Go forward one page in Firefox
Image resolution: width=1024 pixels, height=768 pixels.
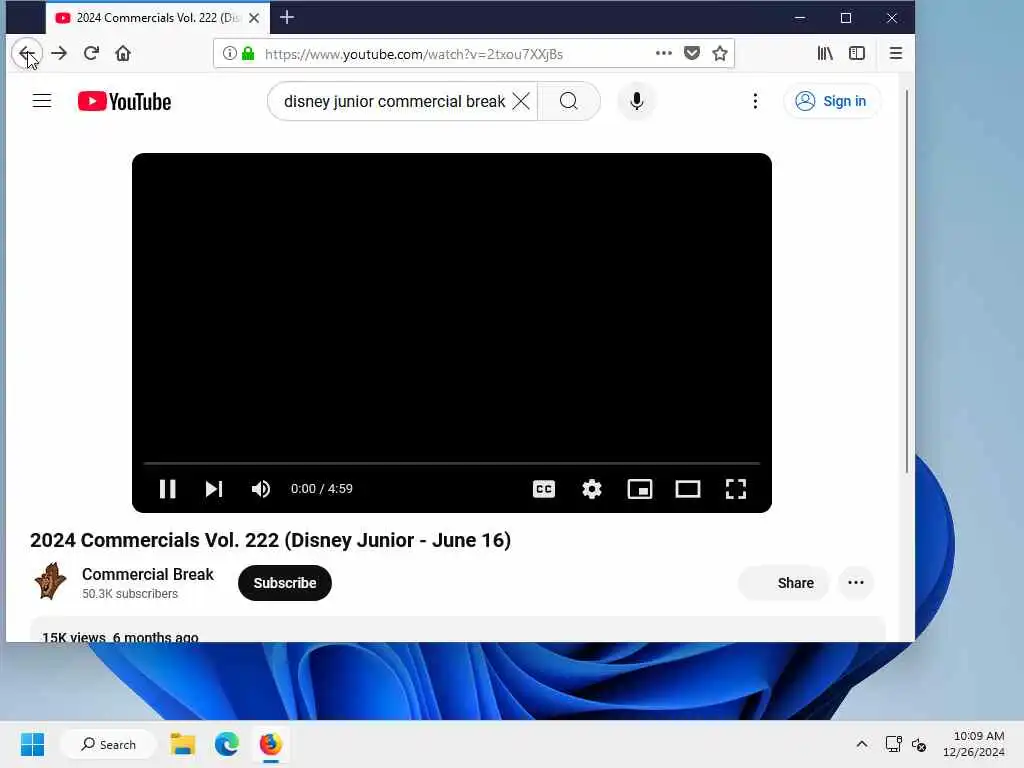coord(59,54)
